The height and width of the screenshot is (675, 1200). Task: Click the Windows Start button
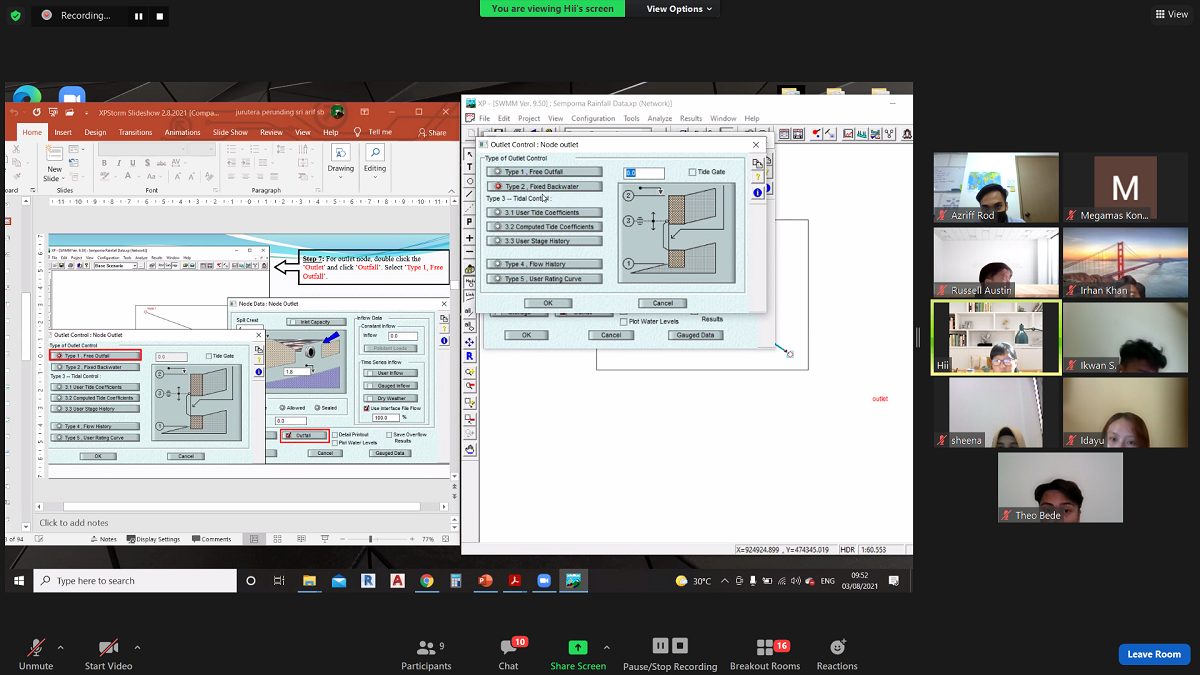pos(19,581)
